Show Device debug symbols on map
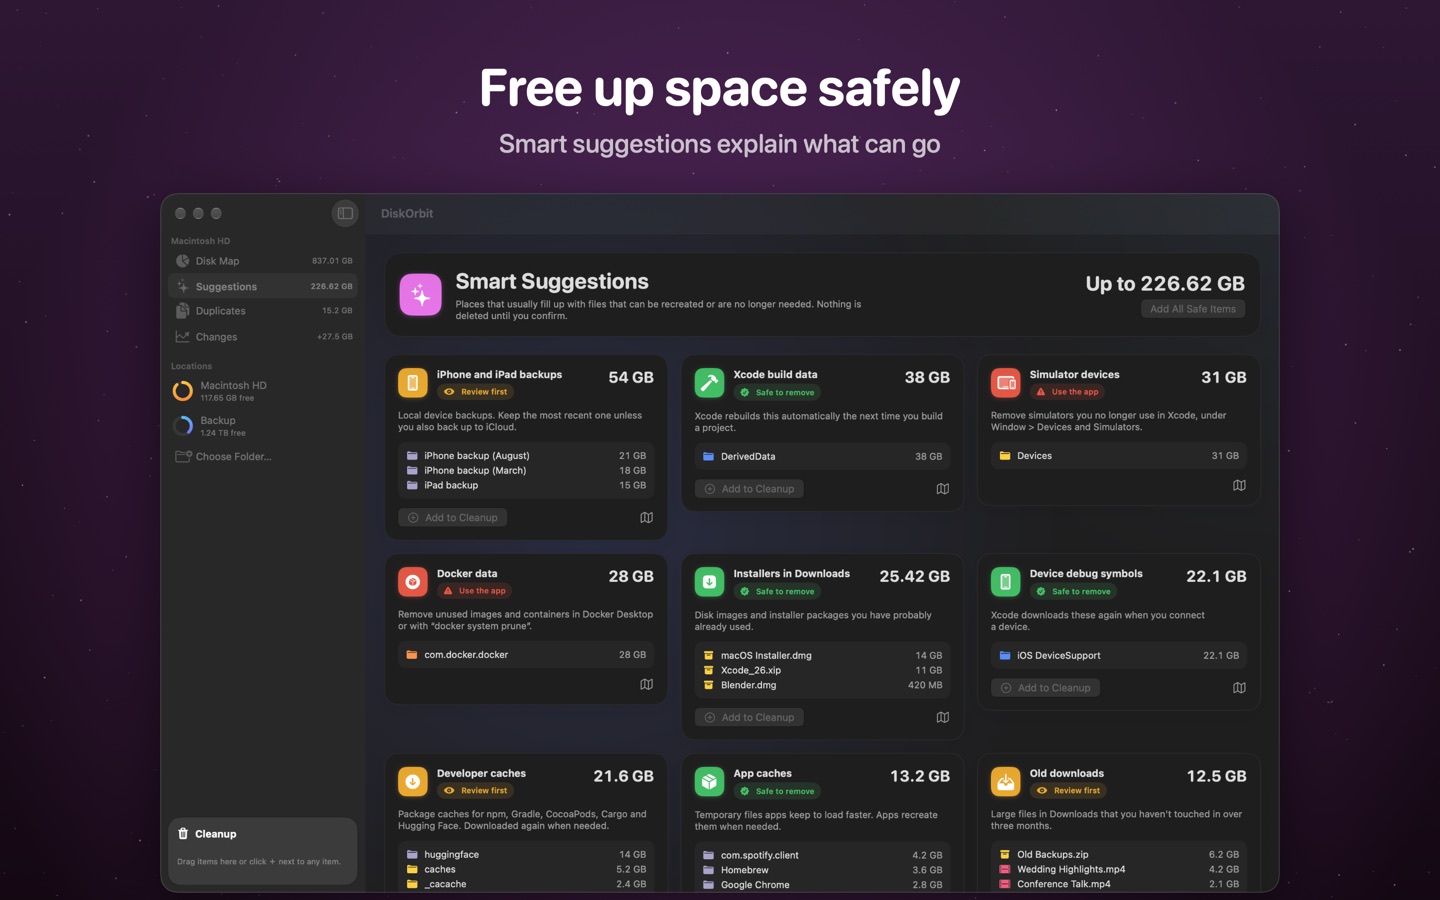The image size is (1440, 900). point(1239,688)
